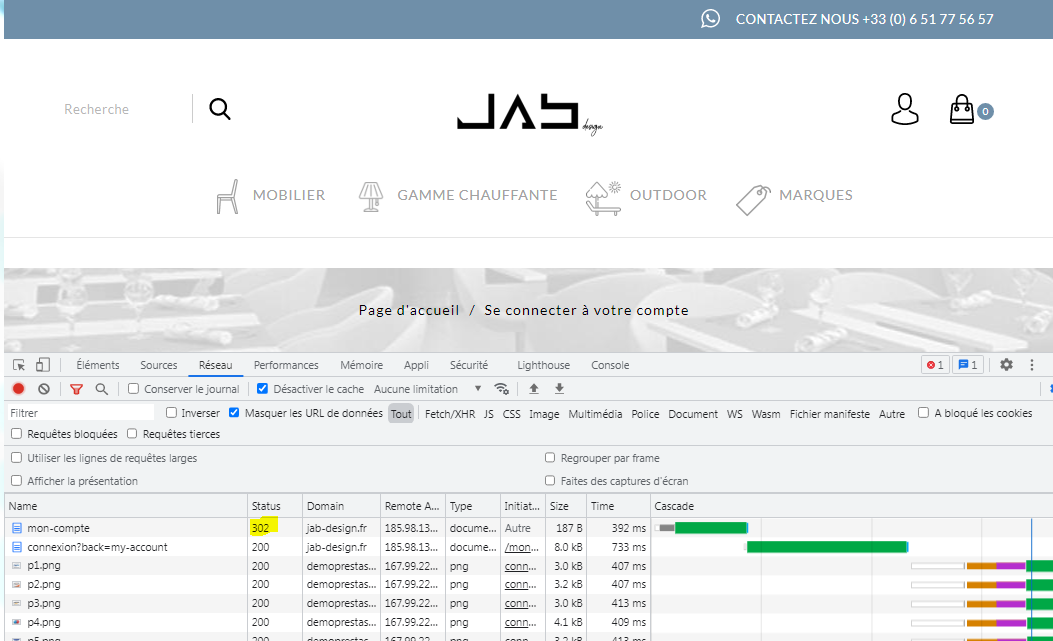Image resolution: width=1053 pixels, height=641 pixels.
Task: Click the search magnifier icon
Action: [x=220, y=109]
